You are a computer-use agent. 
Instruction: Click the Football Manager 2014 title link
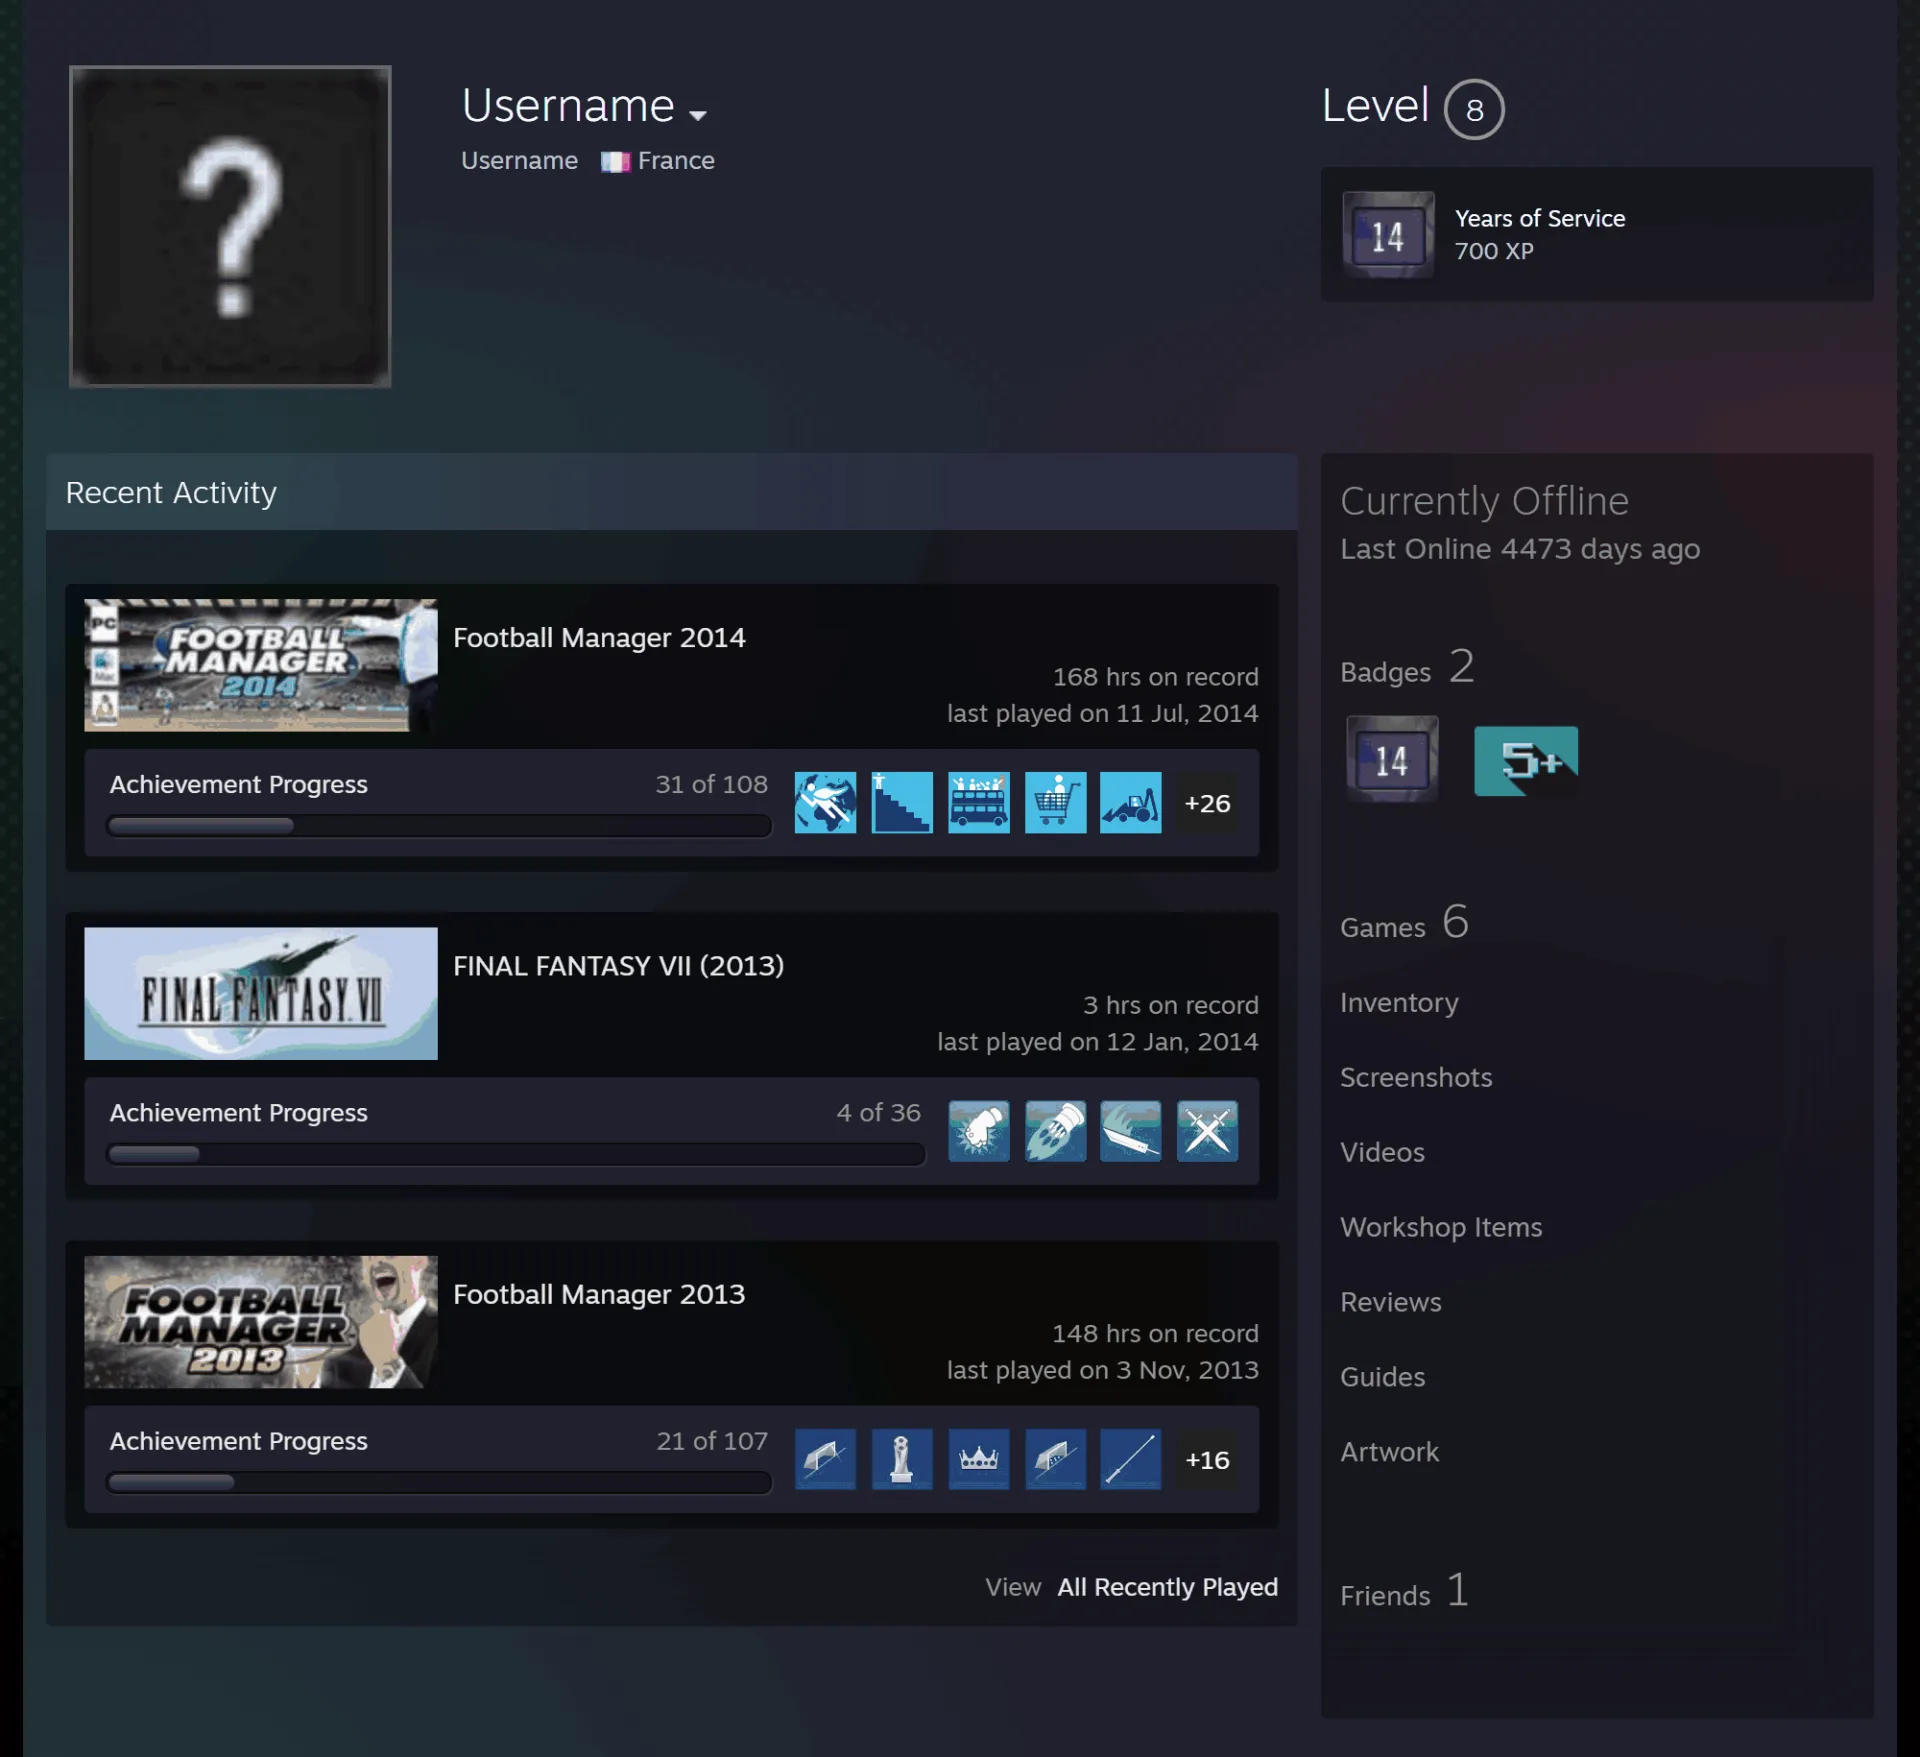coord(599,637)
